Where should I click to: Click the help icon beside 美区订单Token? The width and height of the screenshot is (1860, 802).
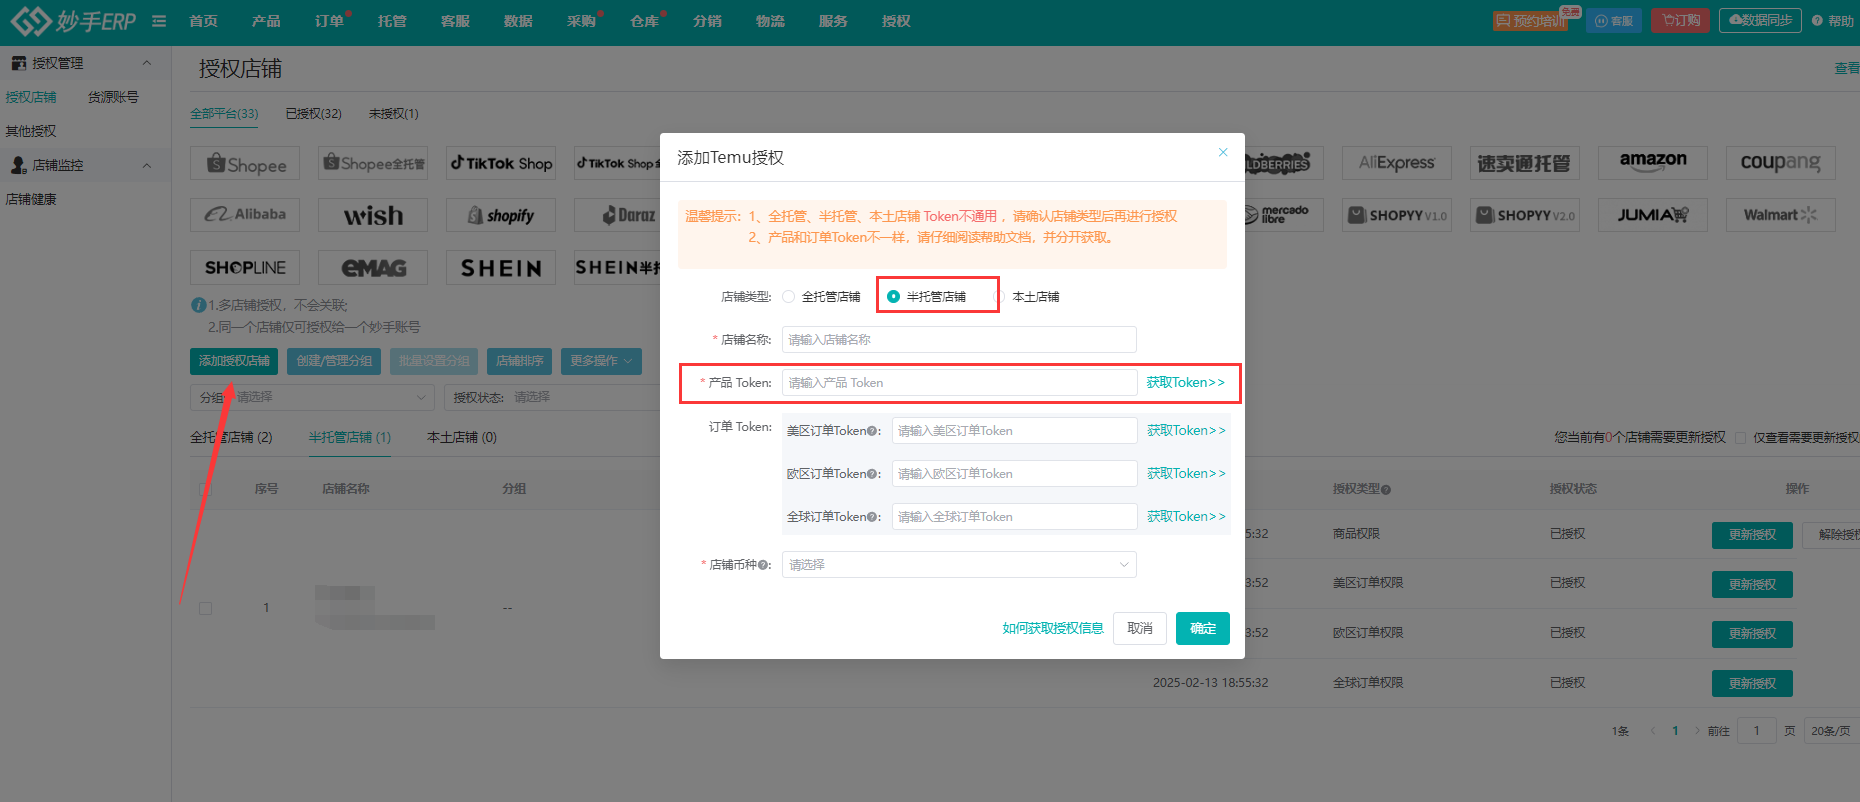click(x=872, y=431)
